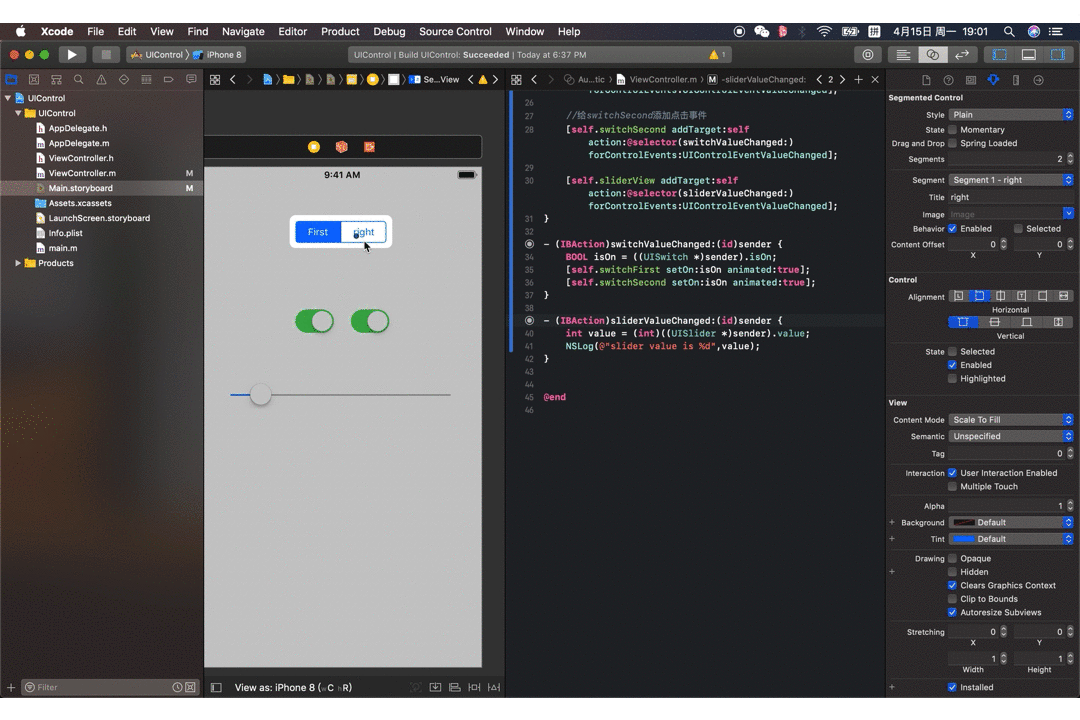Open the identity inspector
This screenshot has width=1080, height=720.
[x=970, y=80]
